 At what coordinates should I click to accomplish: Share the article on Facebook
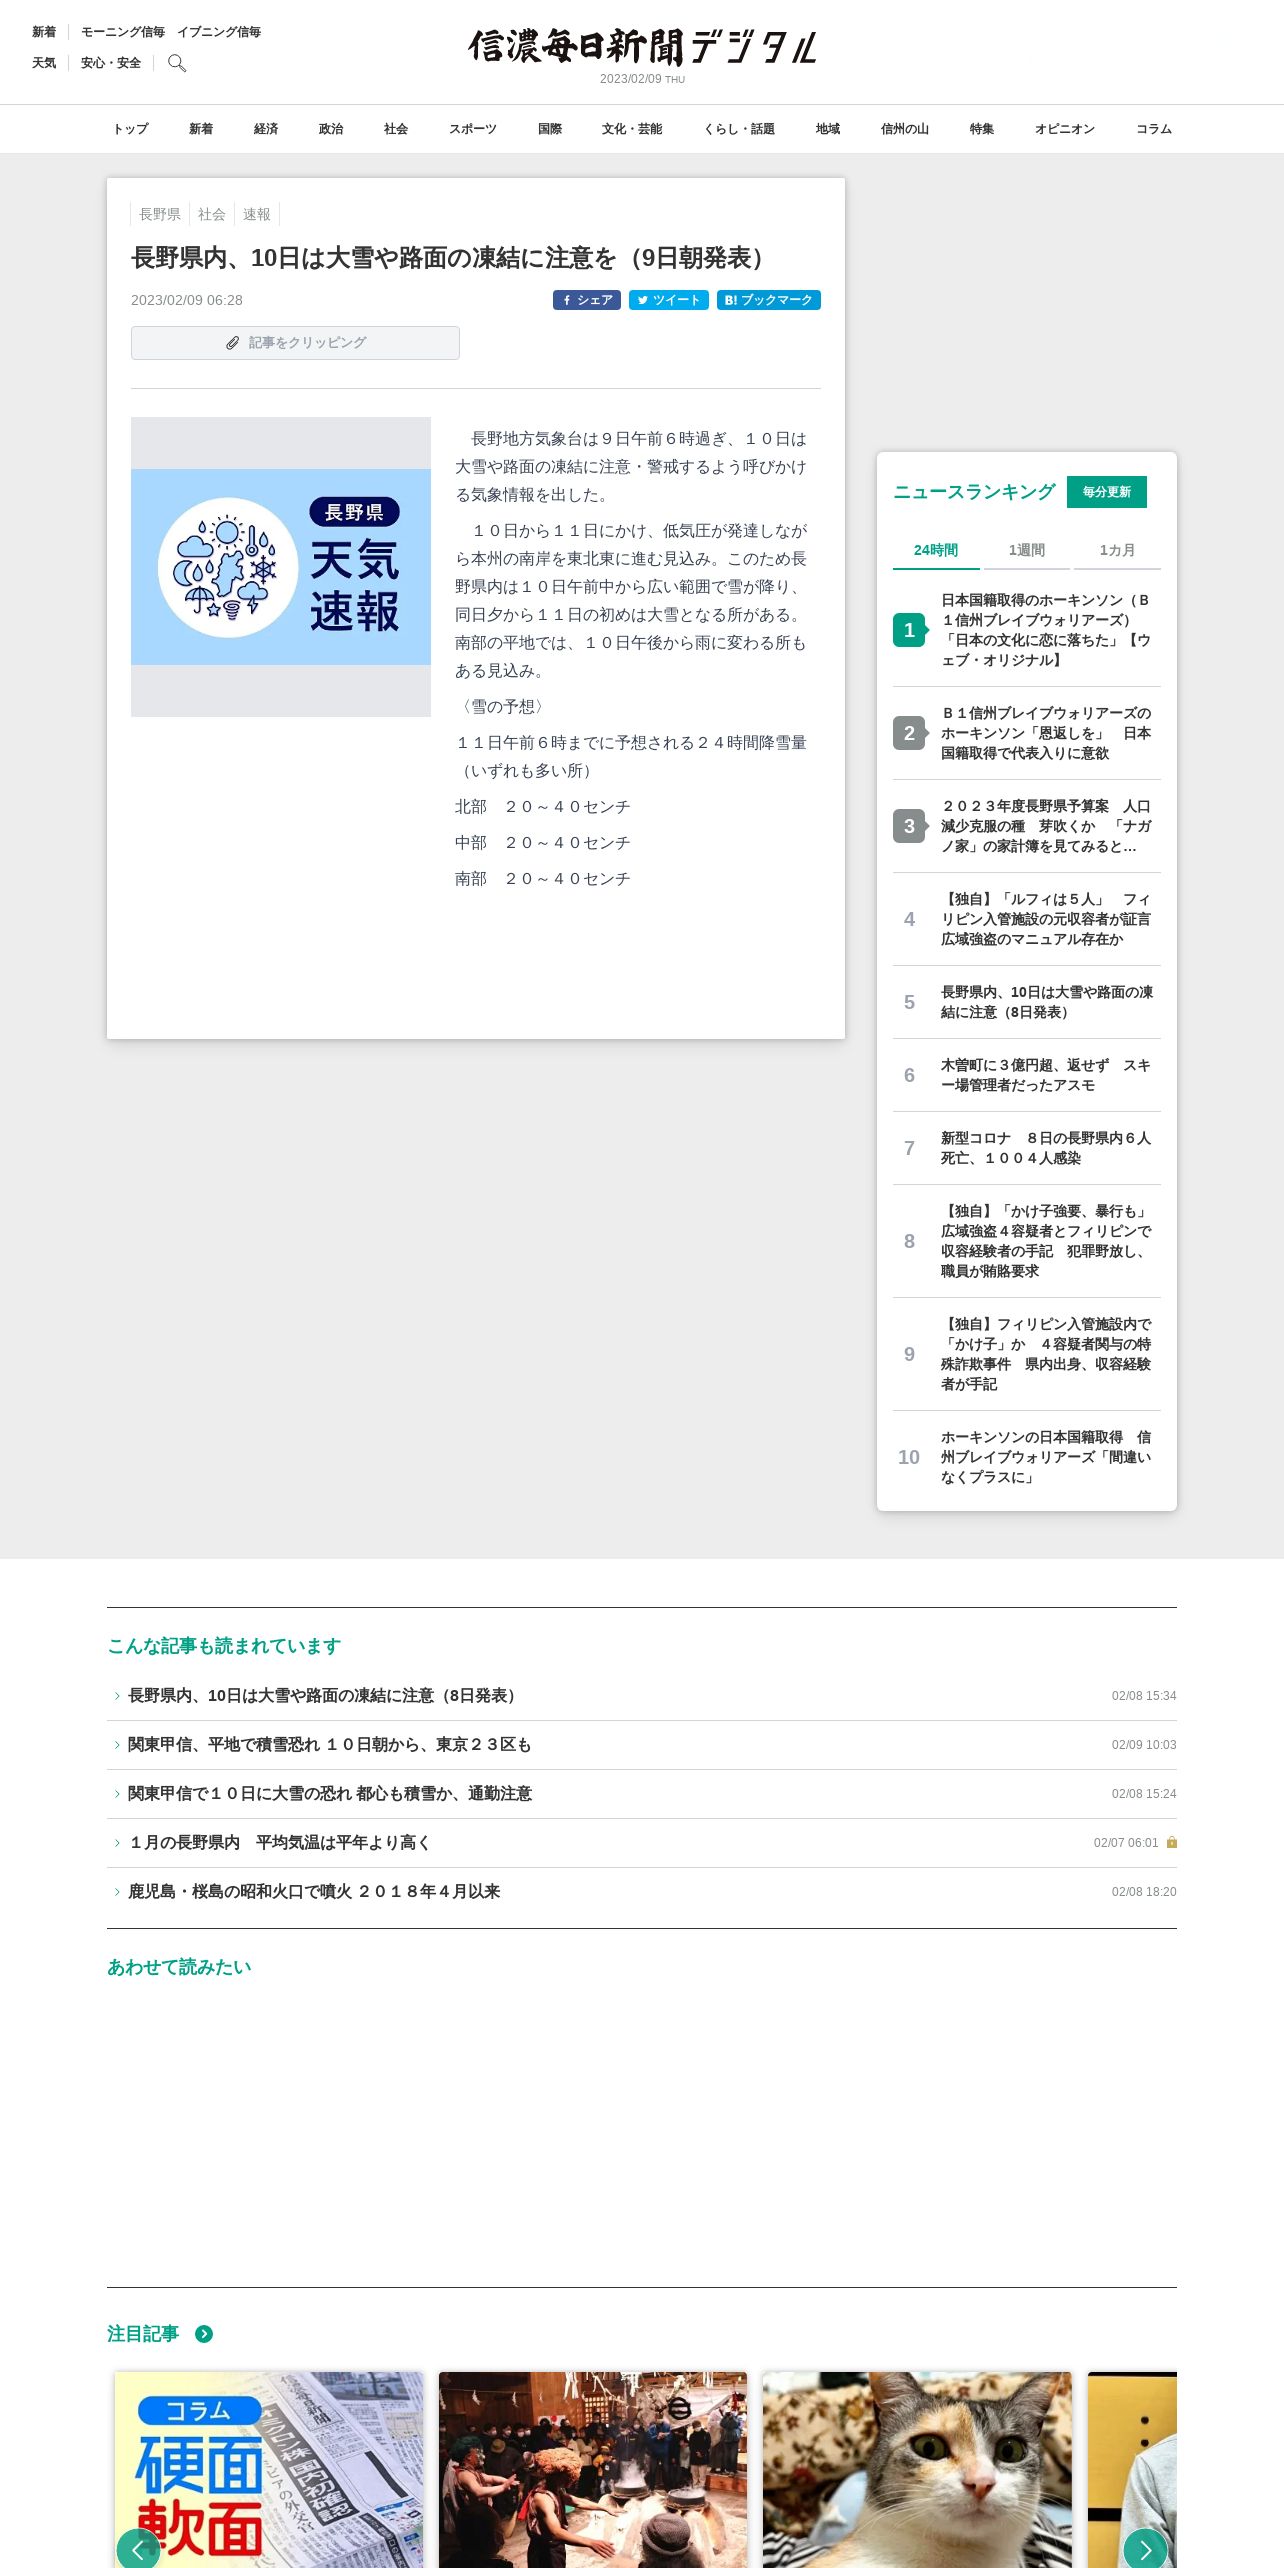[587, 300]
